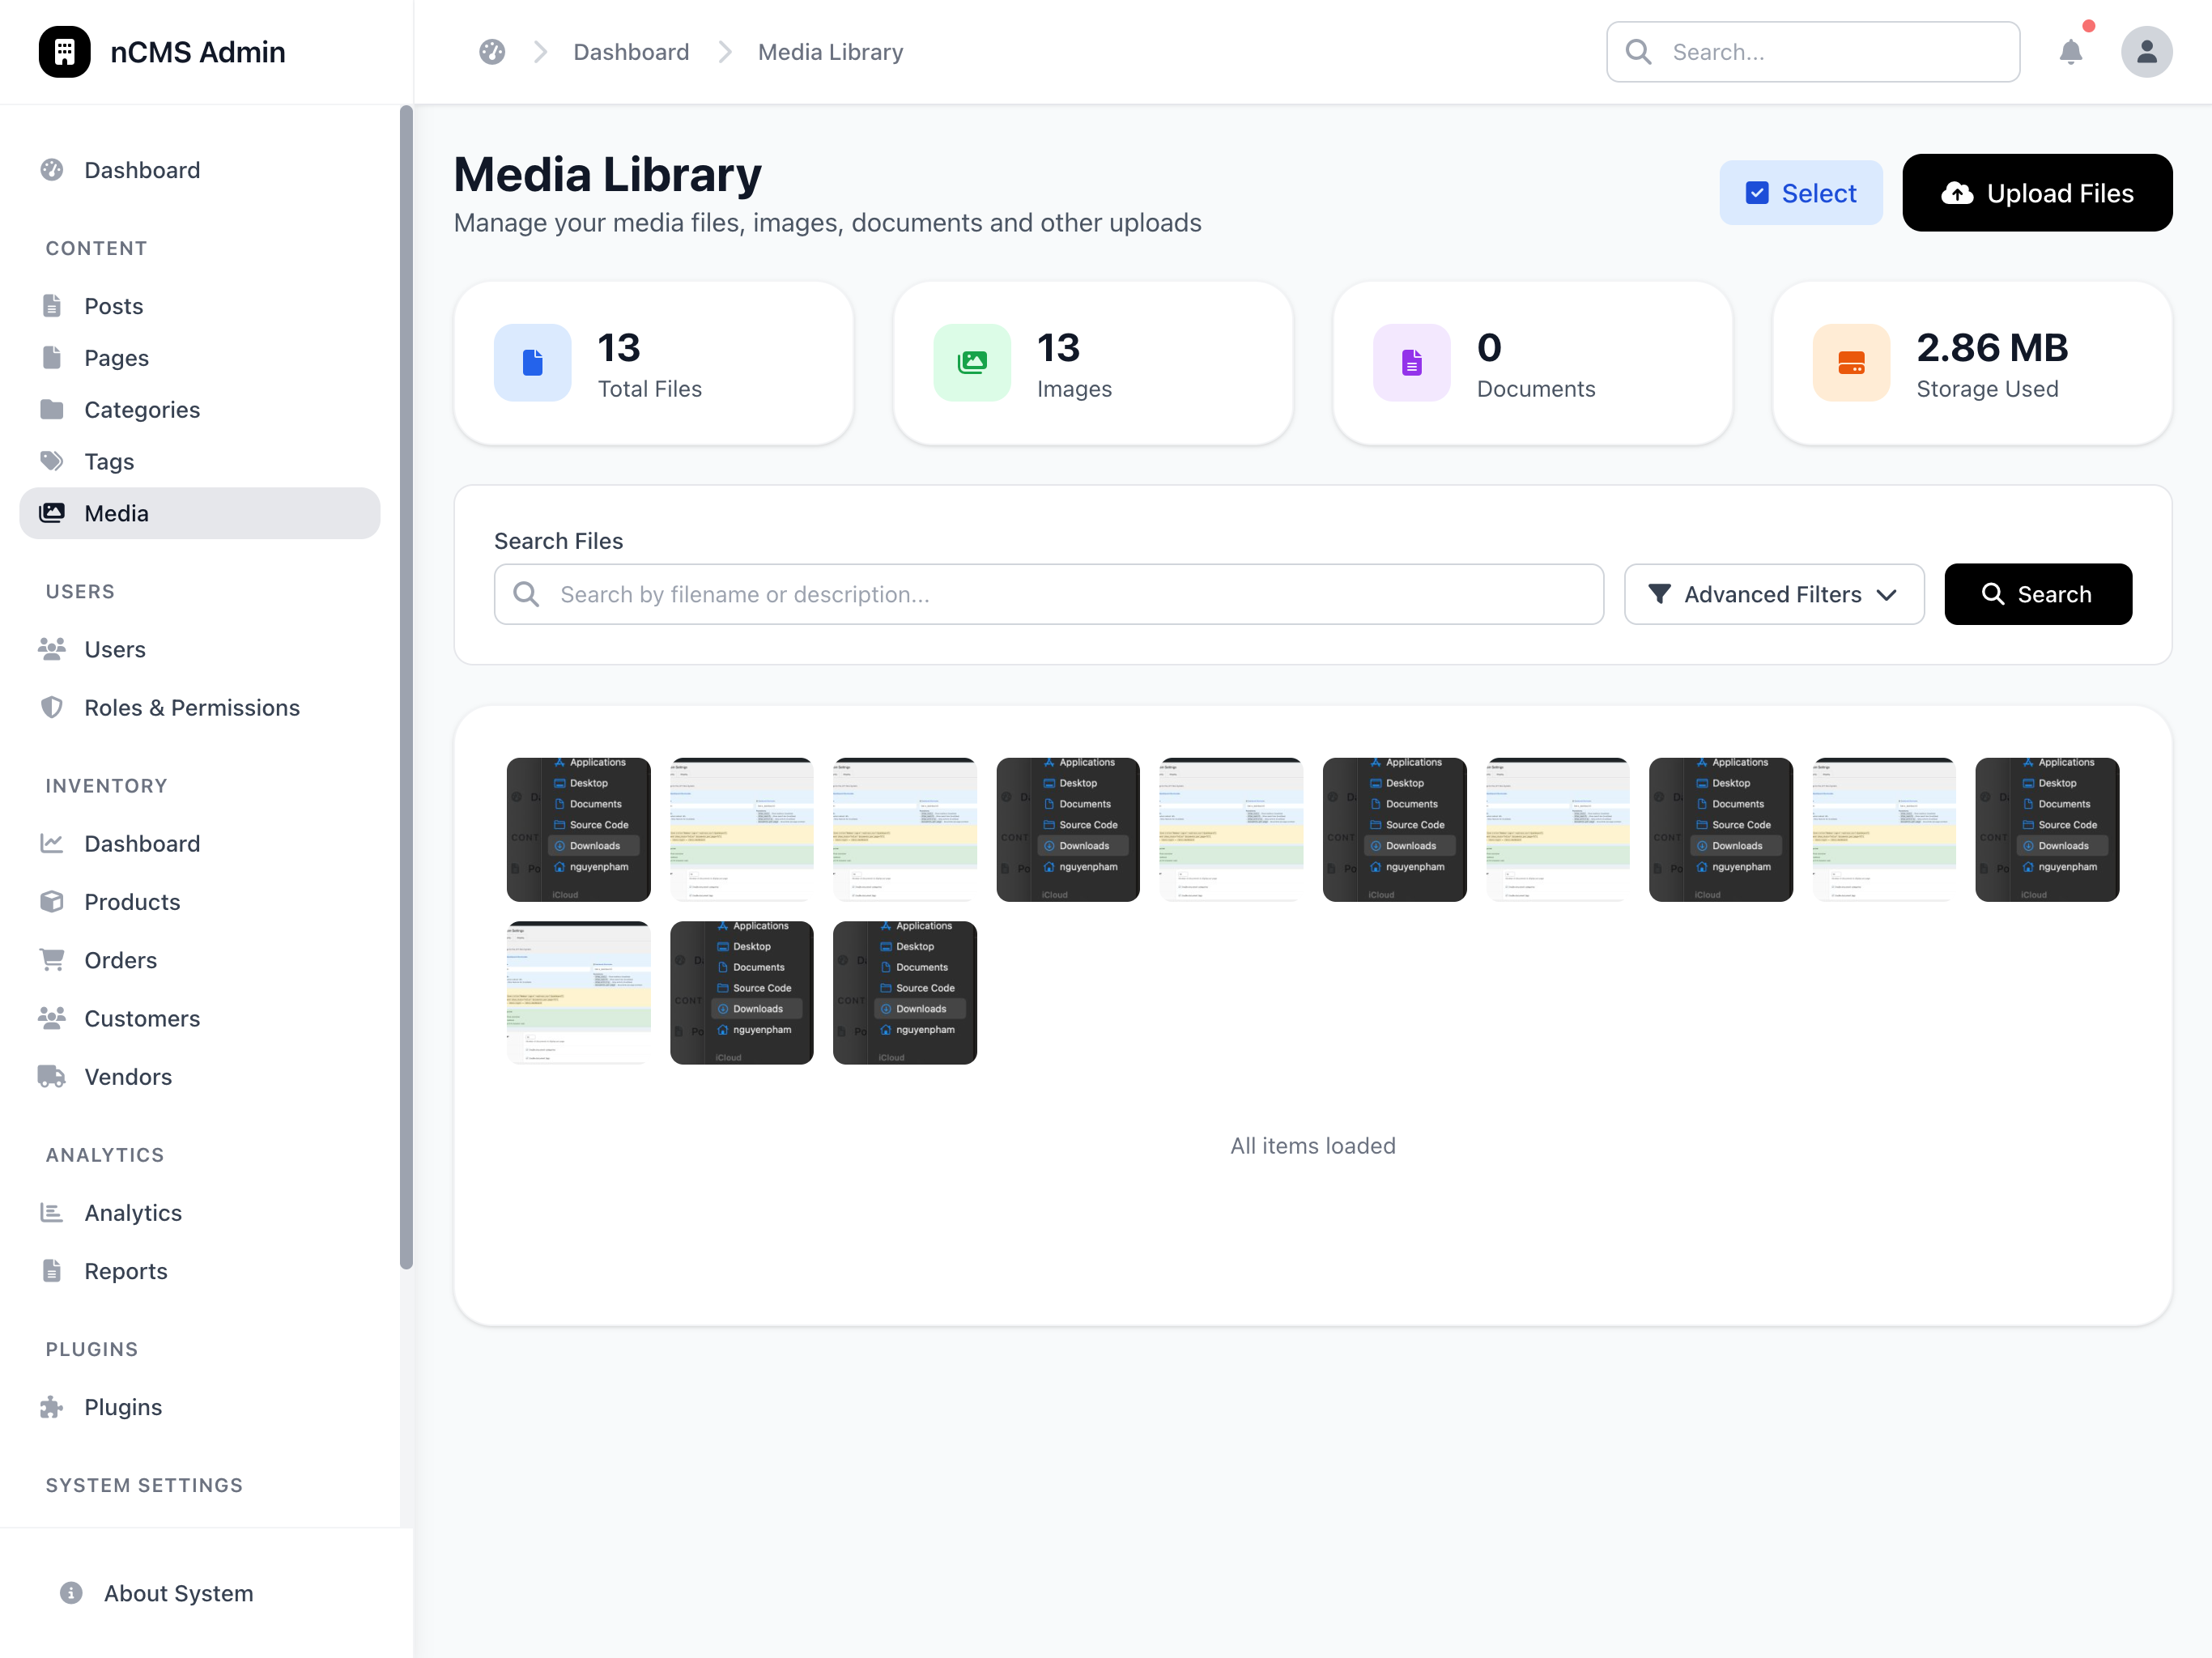
Task: Expand the Advanced Filters dropdown
Action: click(x=1773, y=594)
